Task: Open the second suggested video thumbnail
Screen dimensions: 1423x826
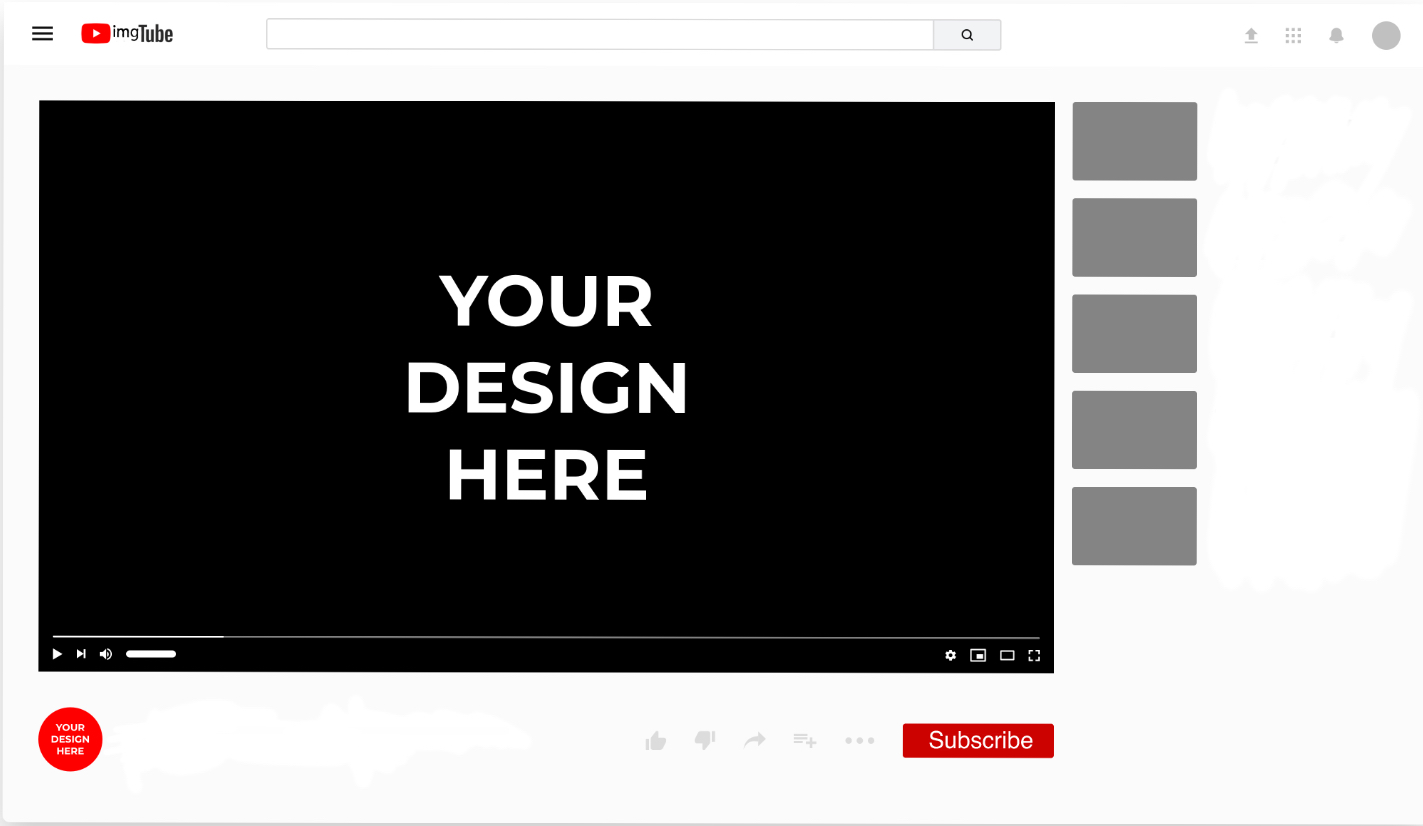Action: click(x=1134, y=237)
